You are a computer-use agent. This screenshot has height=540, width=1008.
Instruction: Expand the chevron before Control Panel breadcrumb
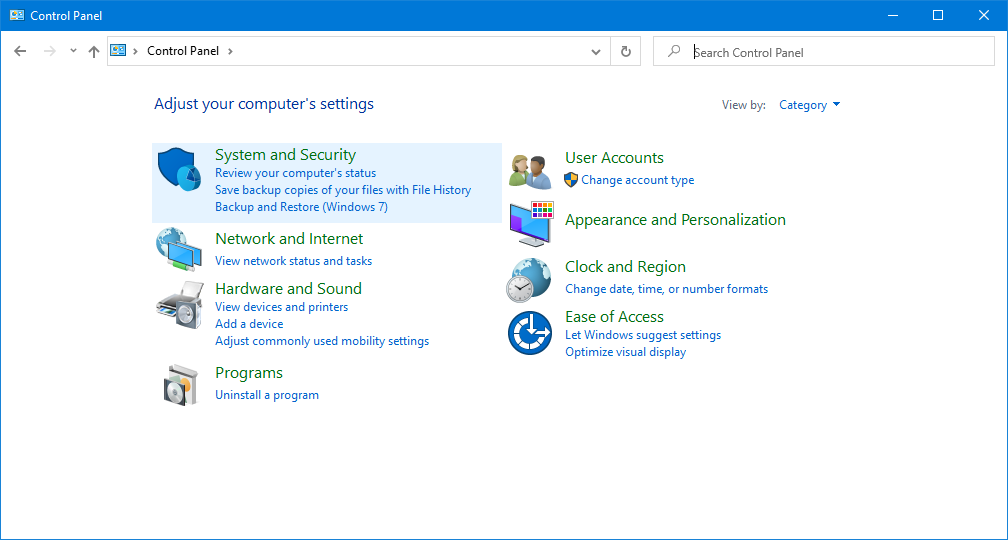click(x=136, y=51)
